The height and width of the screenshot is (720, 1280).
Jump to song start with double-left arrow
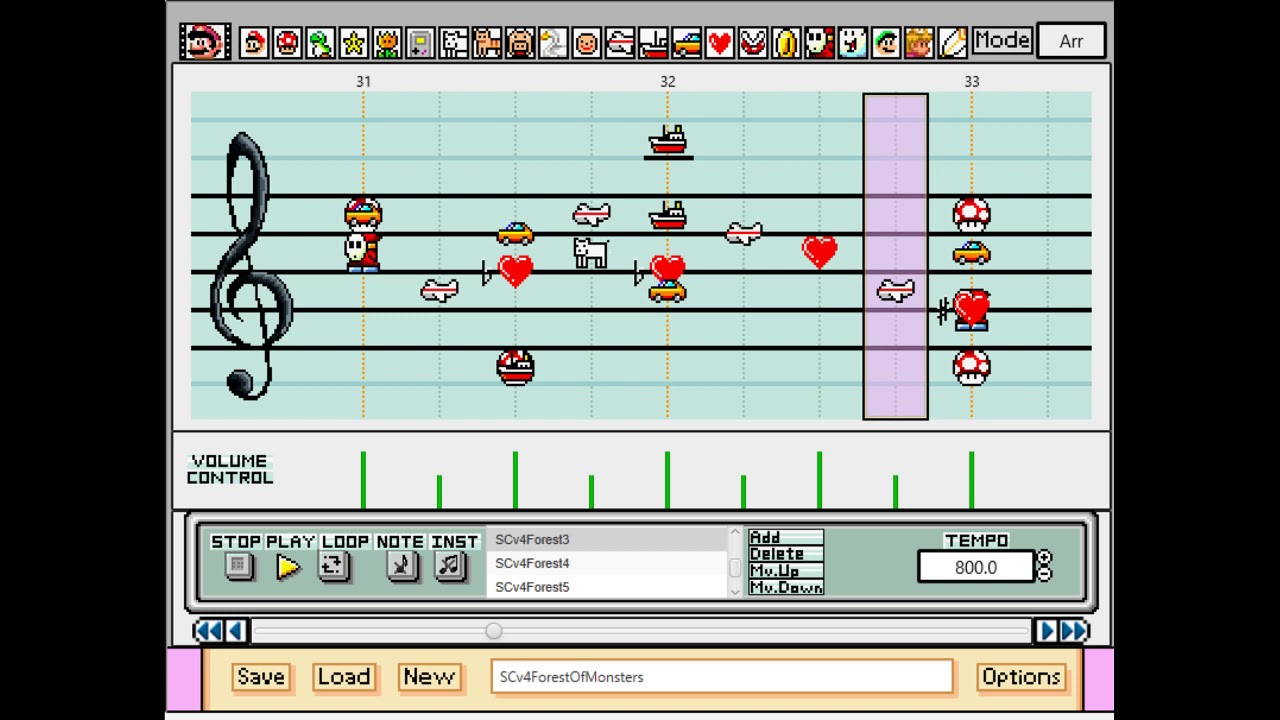[x=208, y=630]
